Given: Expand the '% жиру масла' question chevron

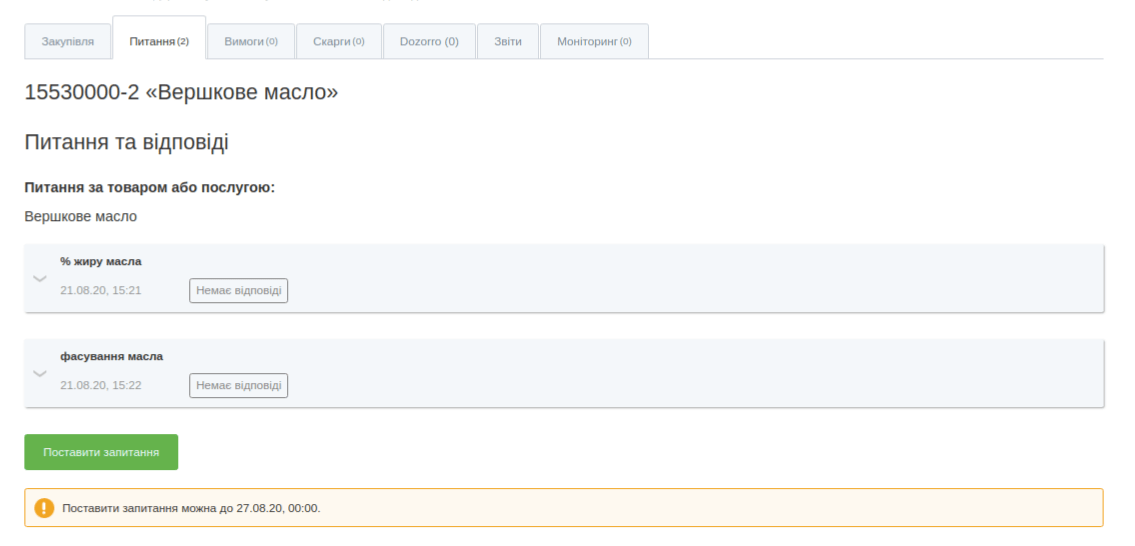Looking at the screenshot, I should tap(40, 278).
